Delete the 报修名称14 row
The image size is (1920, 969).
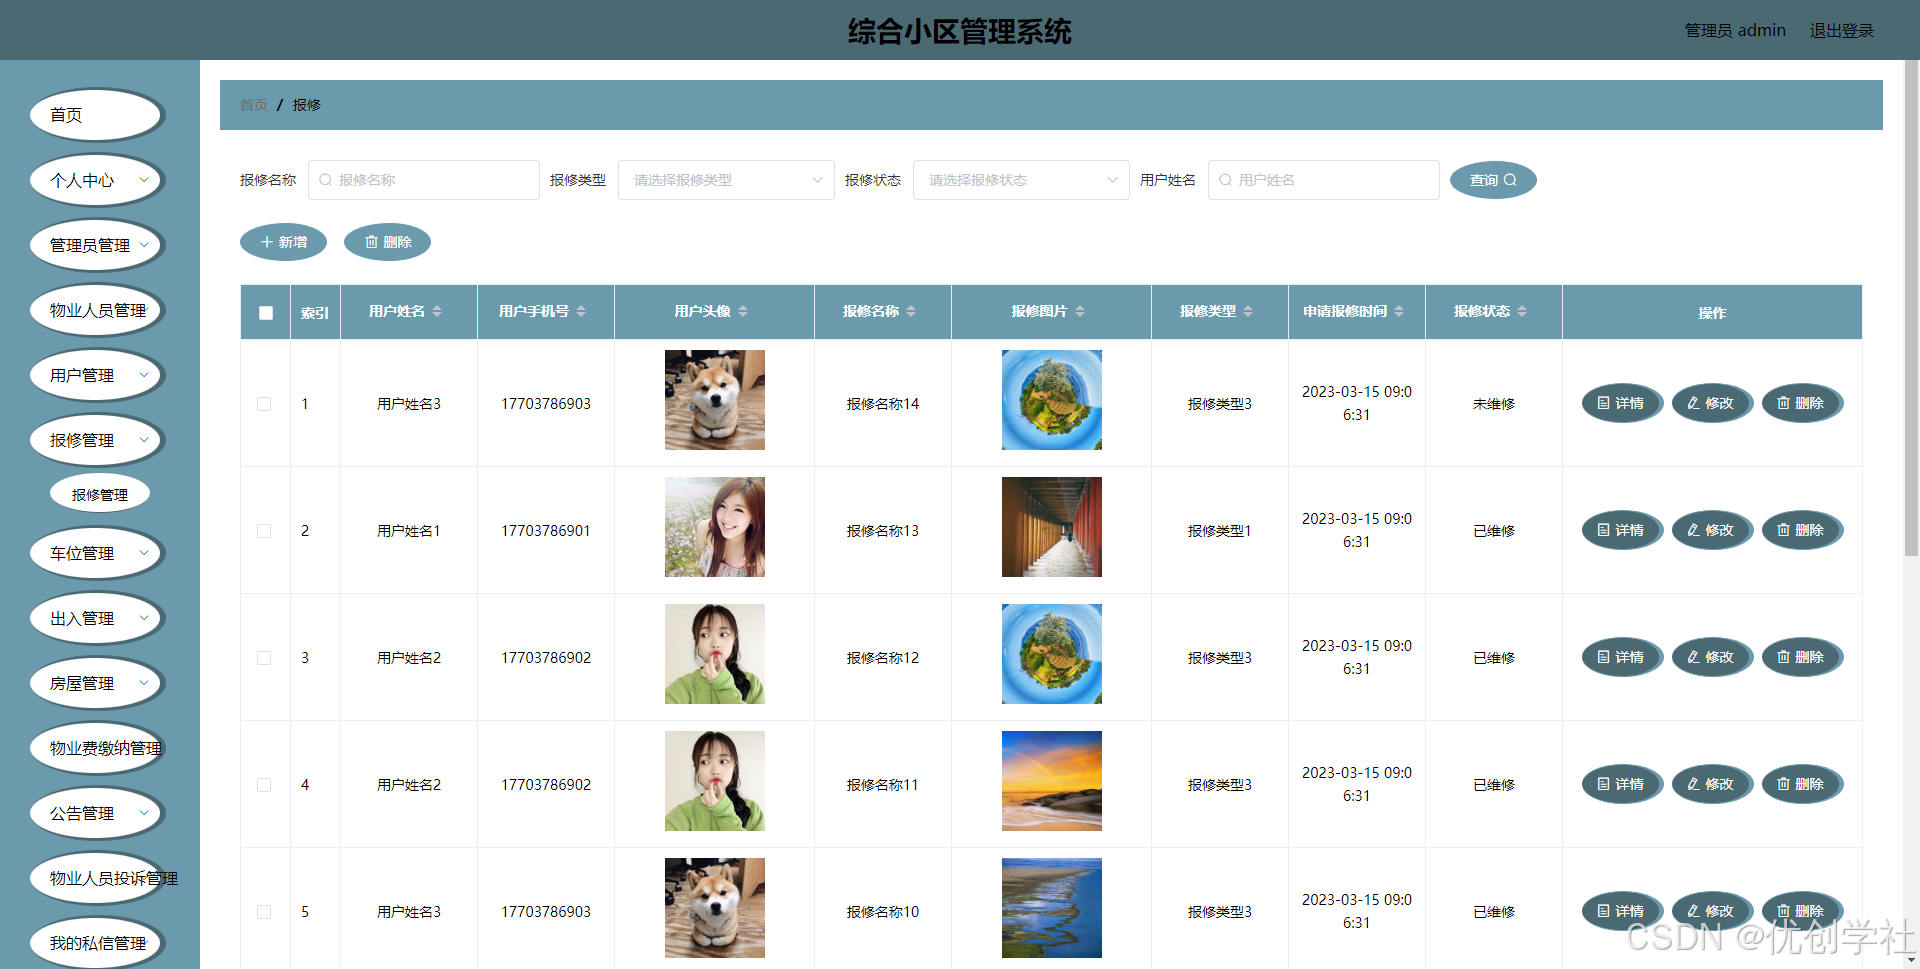[1801, 403]
